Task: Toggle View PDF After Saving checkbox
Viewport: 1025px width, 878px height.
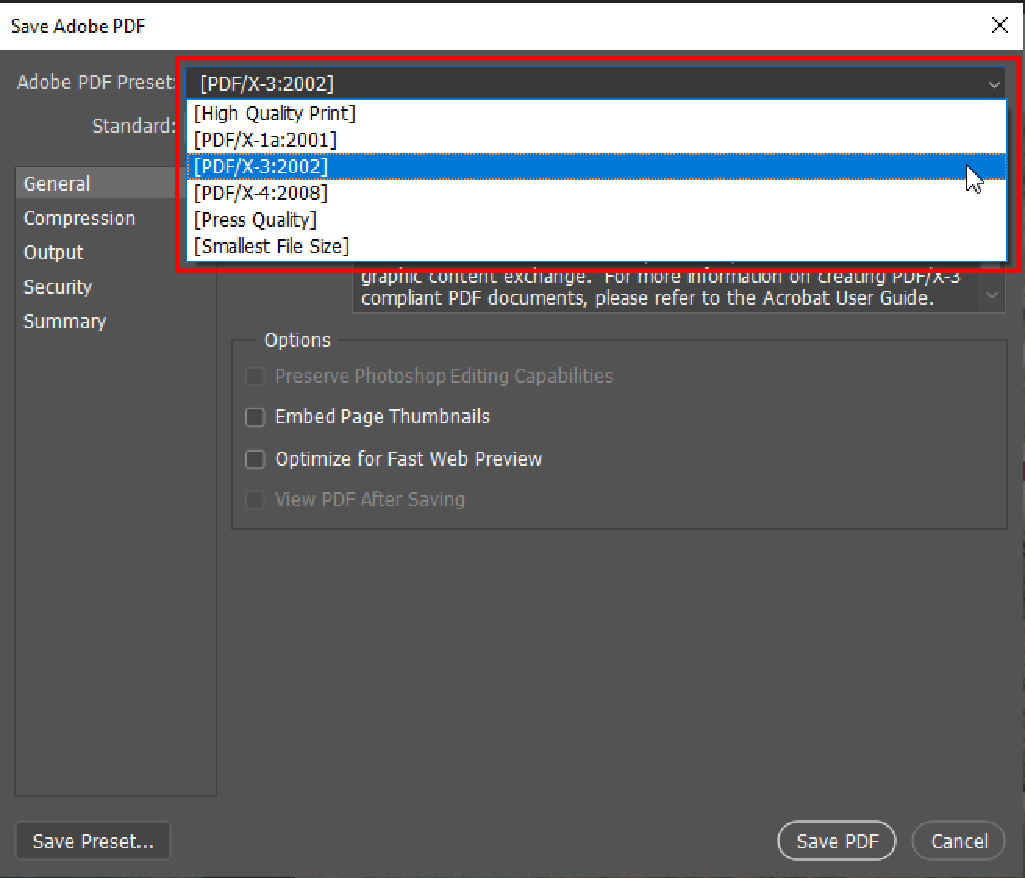Action: 256,500
